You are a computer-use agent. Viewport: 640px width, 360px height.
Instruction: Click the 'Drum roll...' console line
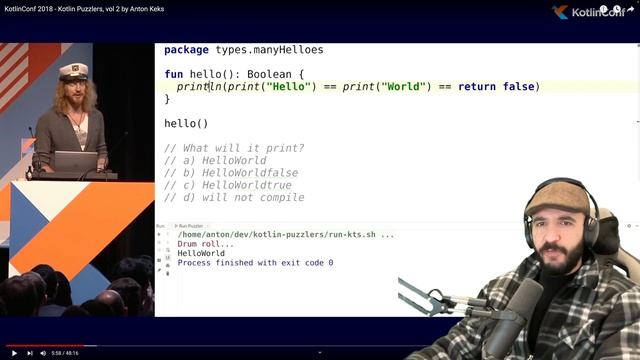coord(206,244)
